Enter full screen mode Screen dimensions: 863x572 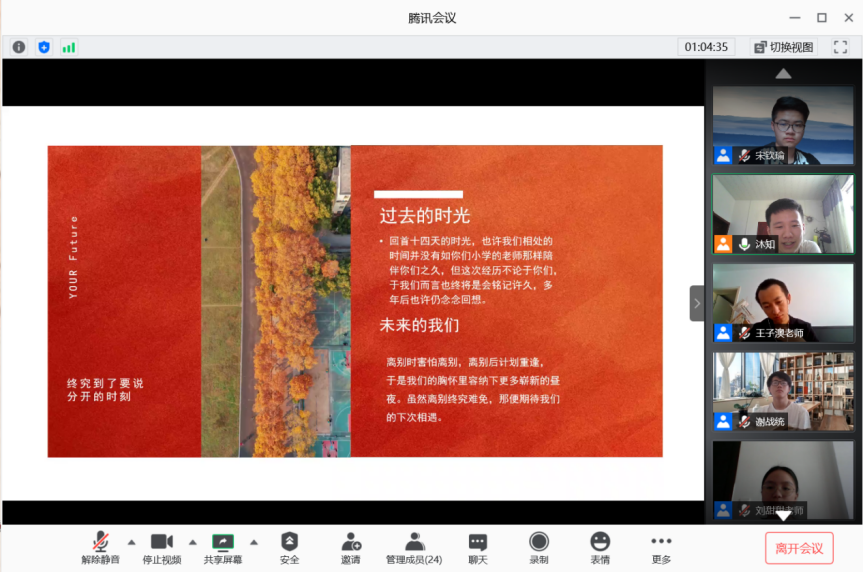click(x=840, y=47)
